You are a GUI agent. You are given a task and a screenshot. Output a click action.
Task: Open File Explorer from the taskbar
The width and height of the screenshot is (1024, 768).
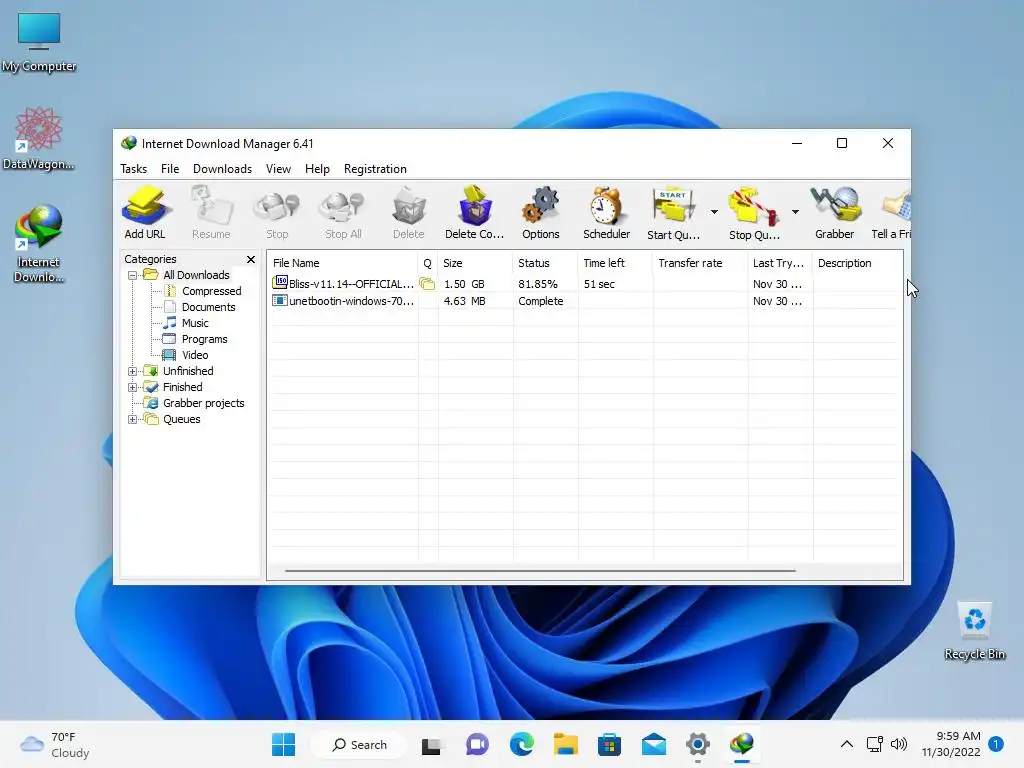(x=566, y=744)
